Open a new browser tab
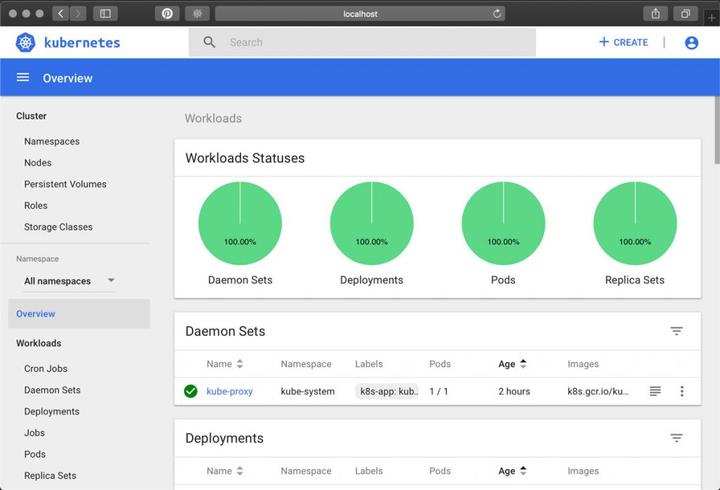Image resolution: width=720 pixels, height=490 pixels. (x=712, y=17)
